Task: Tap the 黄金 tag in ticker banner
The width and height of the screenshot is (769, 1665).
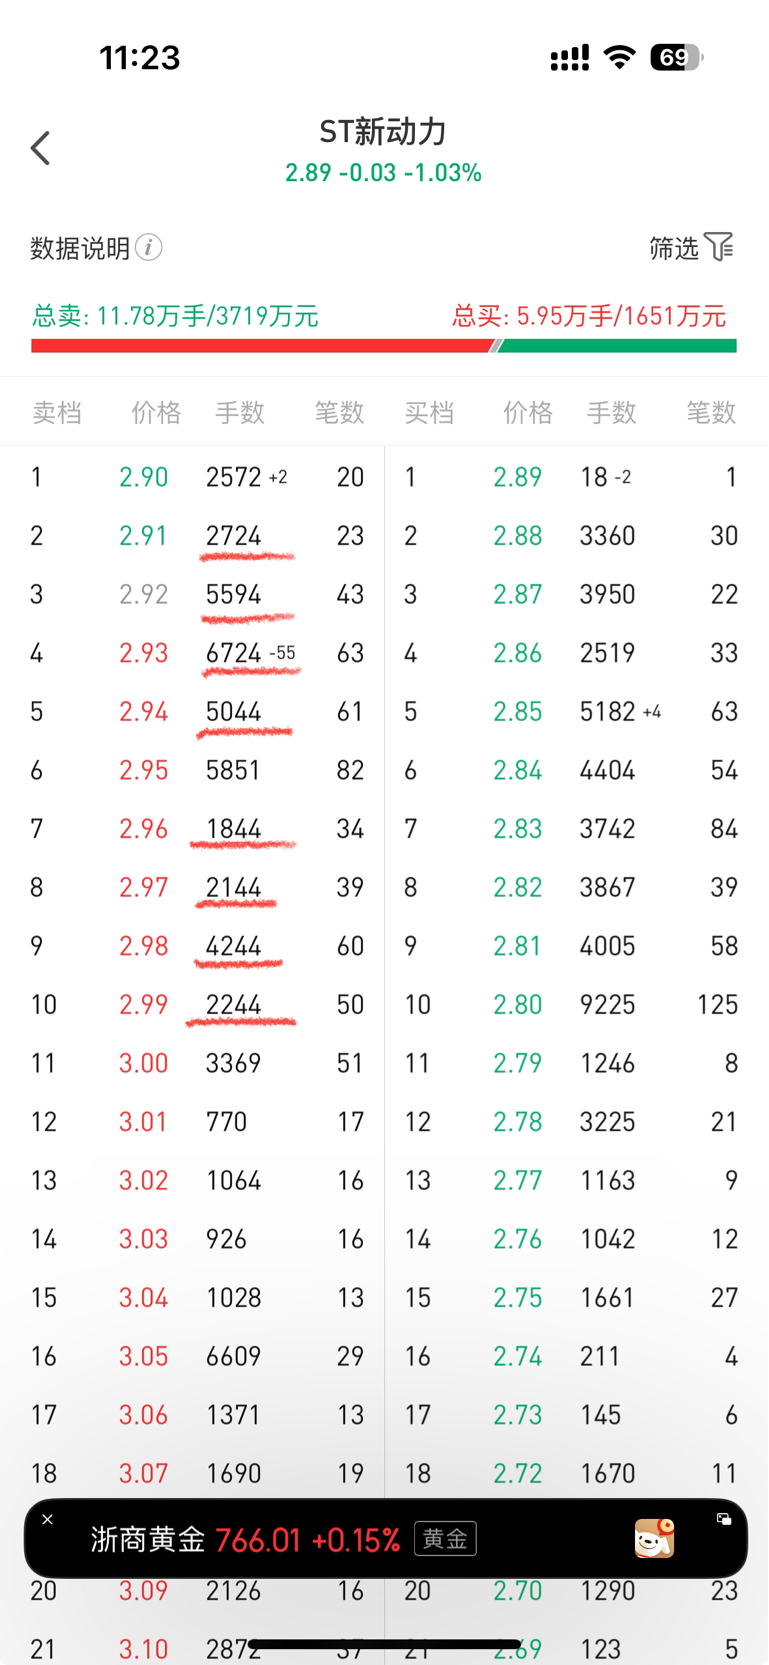Action: 445,1538
